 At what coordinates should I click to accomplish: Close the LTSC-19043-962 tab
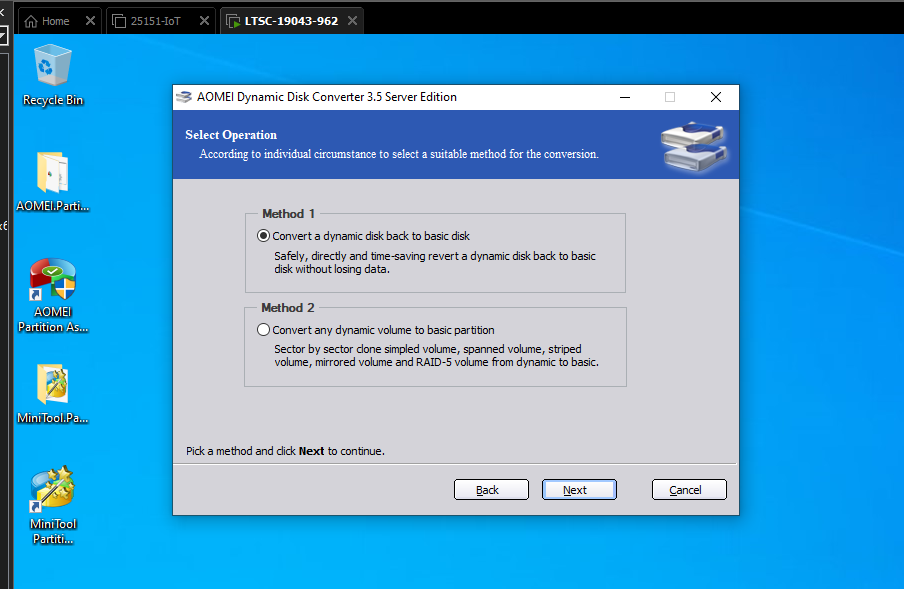tap(352, 21)
